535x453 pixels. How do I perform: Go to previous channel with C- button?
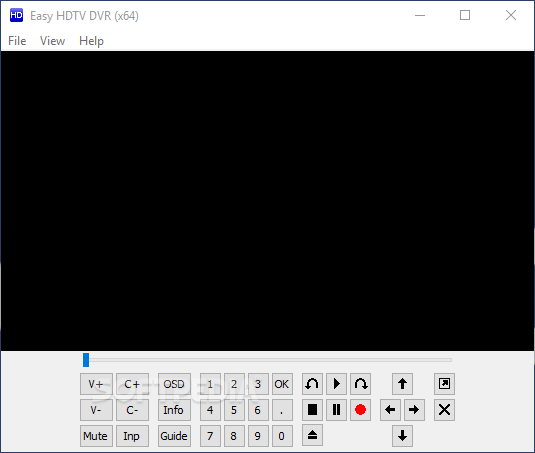tap(132, 410)
